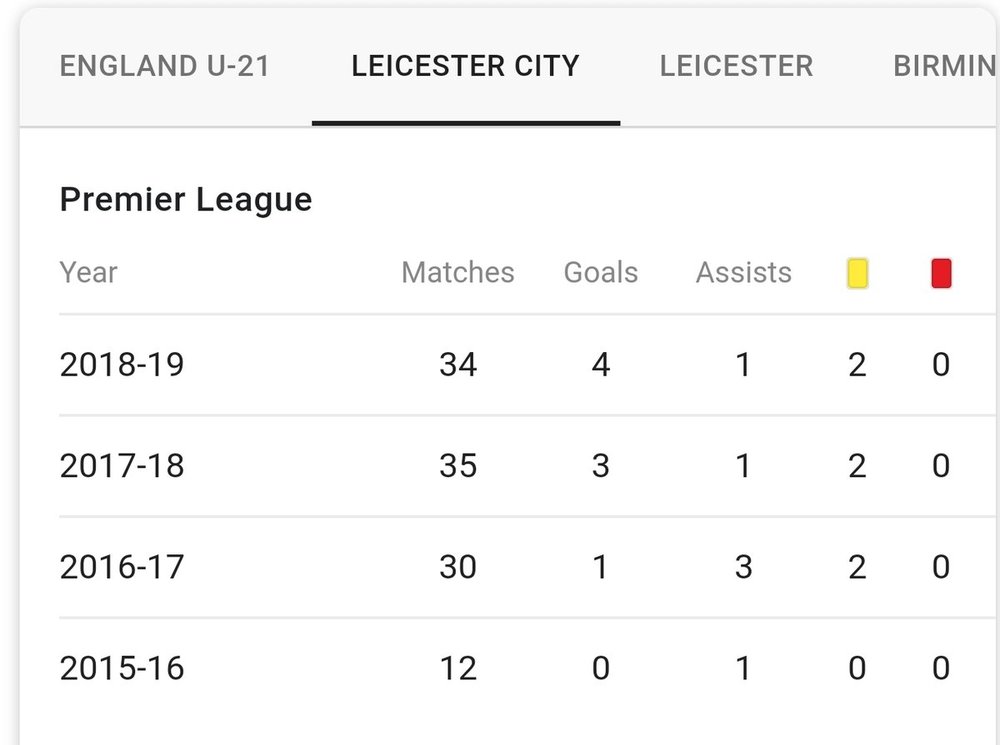Click the 3 assists value for 2016-17
The image size is (1000, 745).
pyautogui.click(x=744, y=567)
